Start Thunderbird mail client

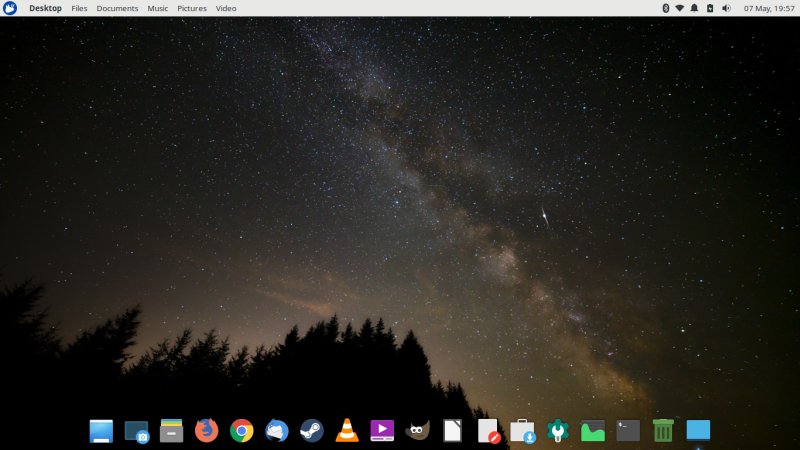[x=276, y=430]
